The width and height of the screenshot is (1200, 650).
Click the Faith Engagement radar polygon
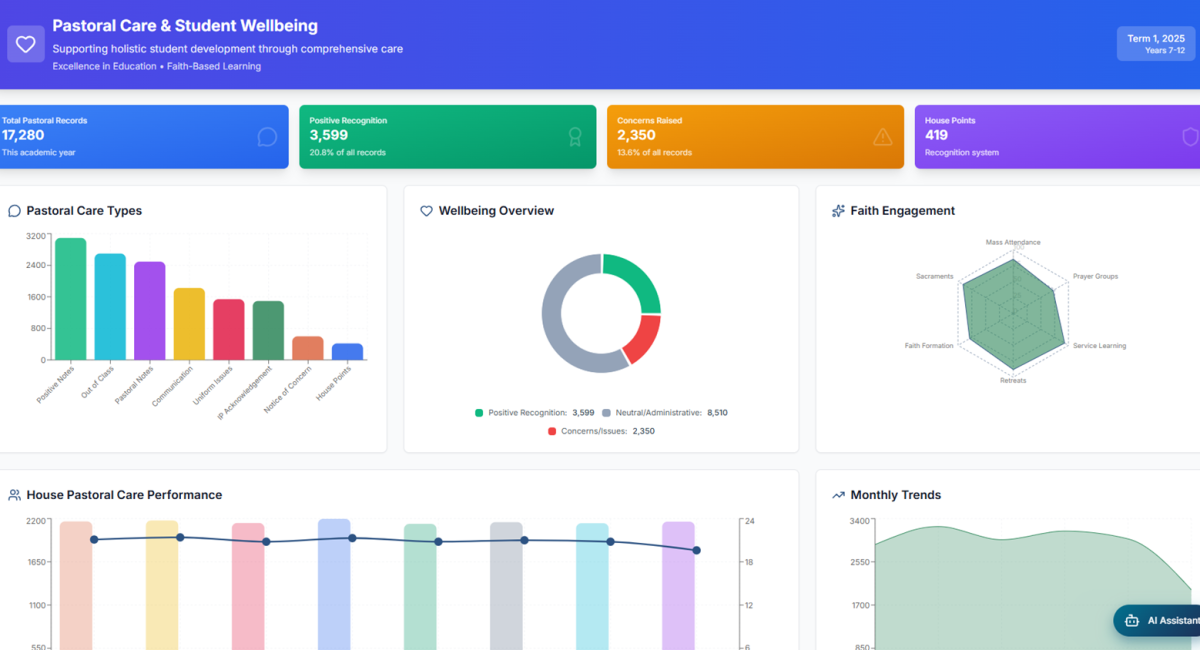(x=1012, y=313)
